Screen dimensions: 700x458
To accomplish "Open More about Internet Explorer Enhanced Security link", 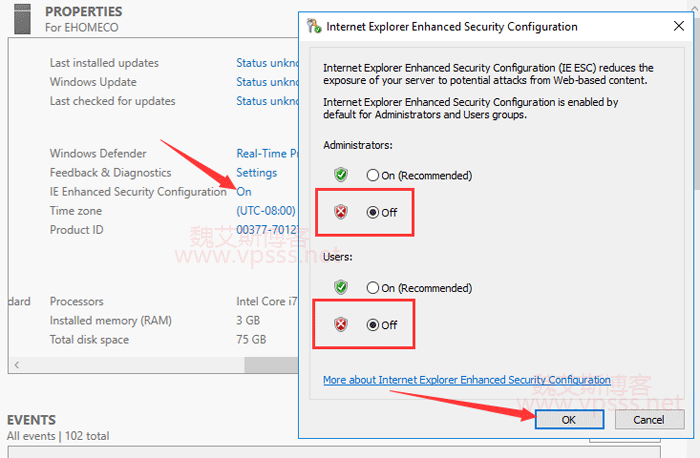I will click(x=466, y=380).
